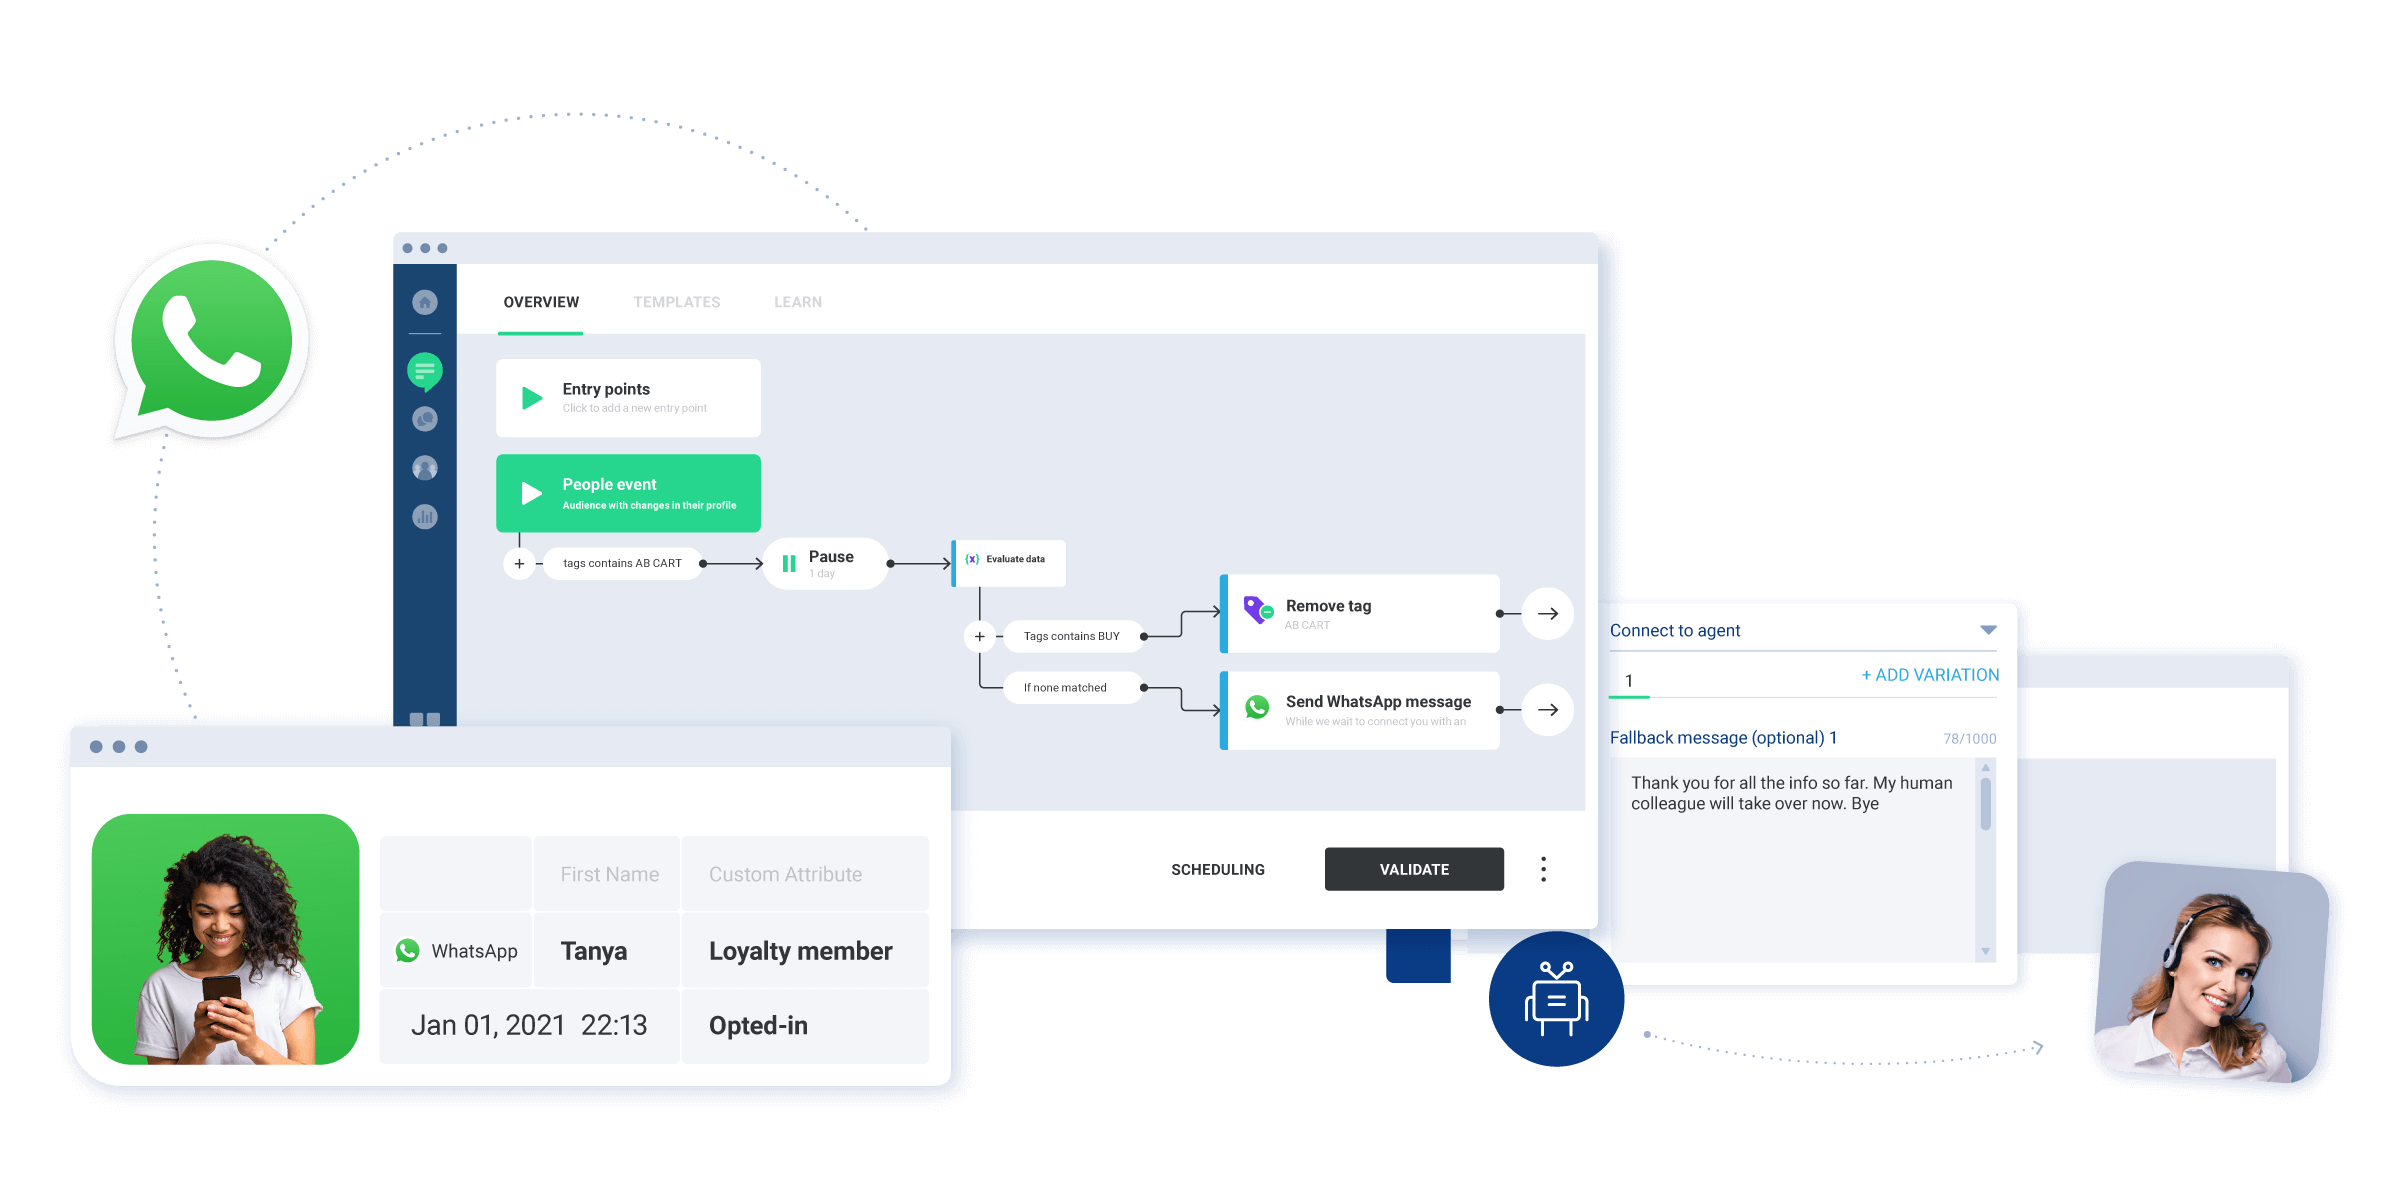Screen dimensions: 2400x1200
Task: Add condition with plus near AB CART
Action: pyautogui.click(x=519, y=564)
